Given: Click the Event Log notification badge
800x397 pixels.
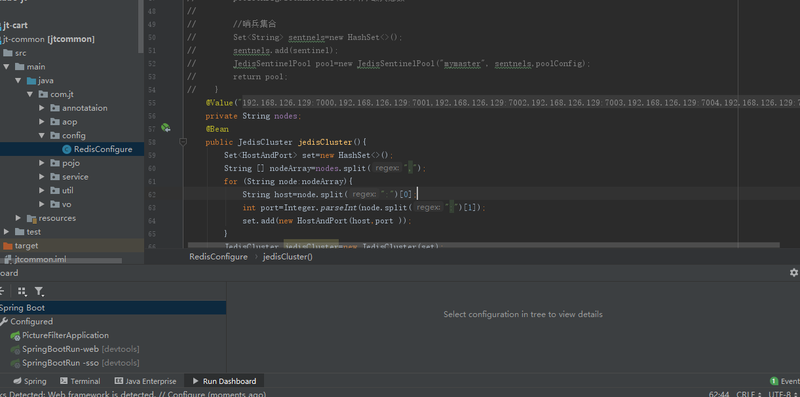Looking at the screenshot, I should point(774,381).
